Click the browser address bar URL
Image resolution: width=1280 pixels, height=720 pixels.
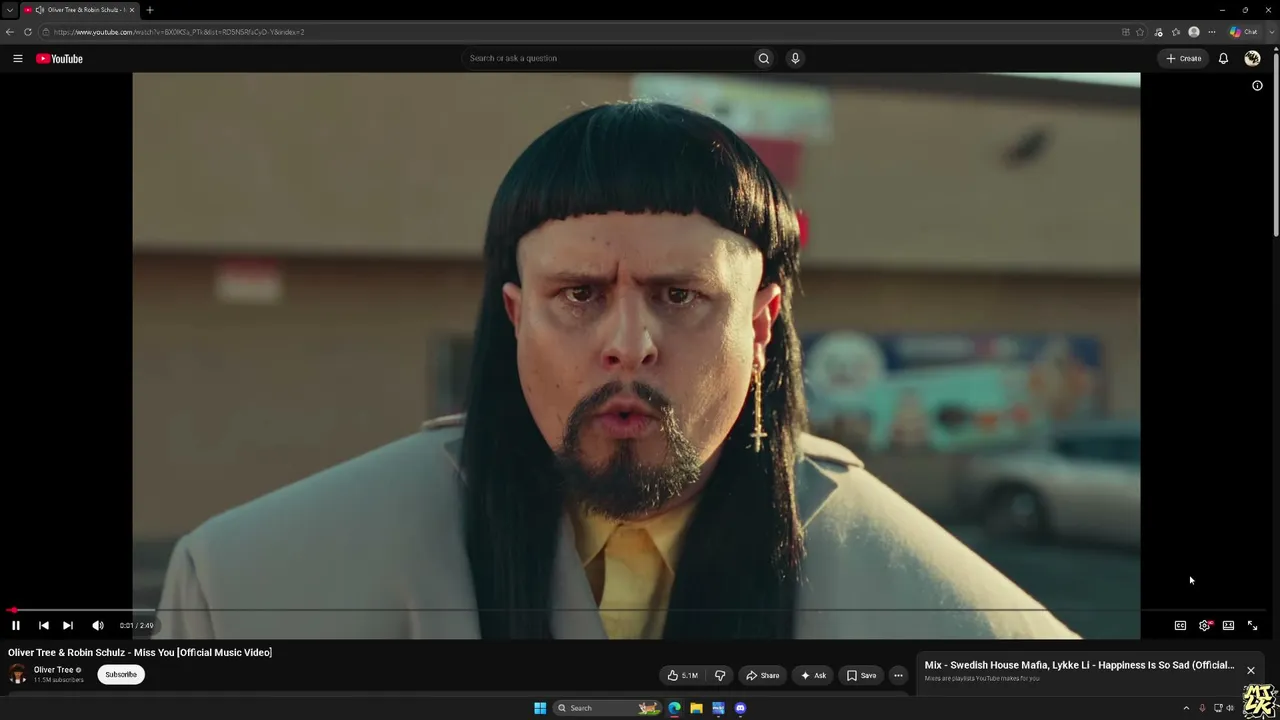179,32
